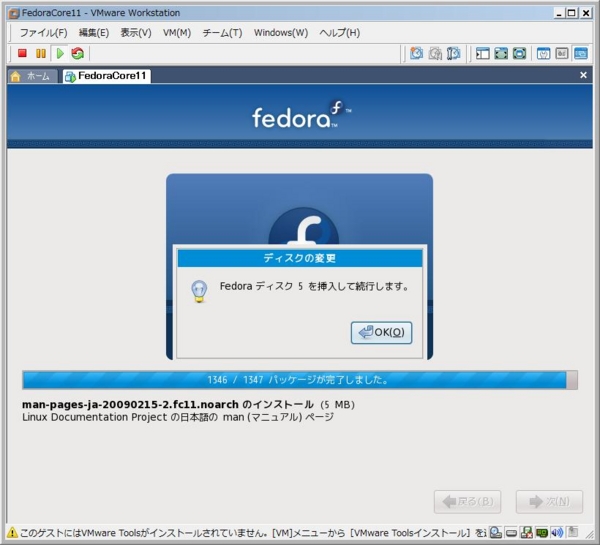Take a snapshot using the snapshot icon
Viewport: 600px width, 545px height.
tap(416, 53)
